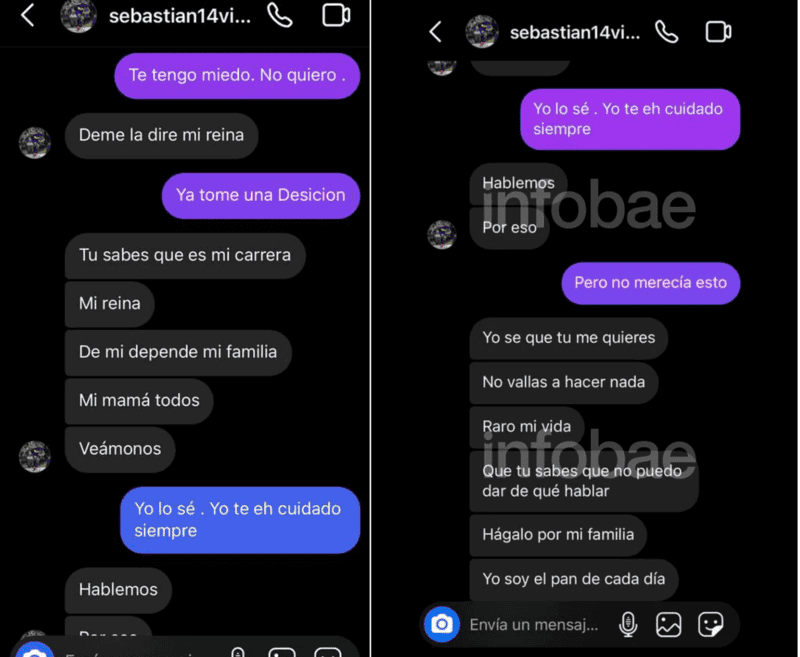Open camera from right message bar

(x=442, y=623)
